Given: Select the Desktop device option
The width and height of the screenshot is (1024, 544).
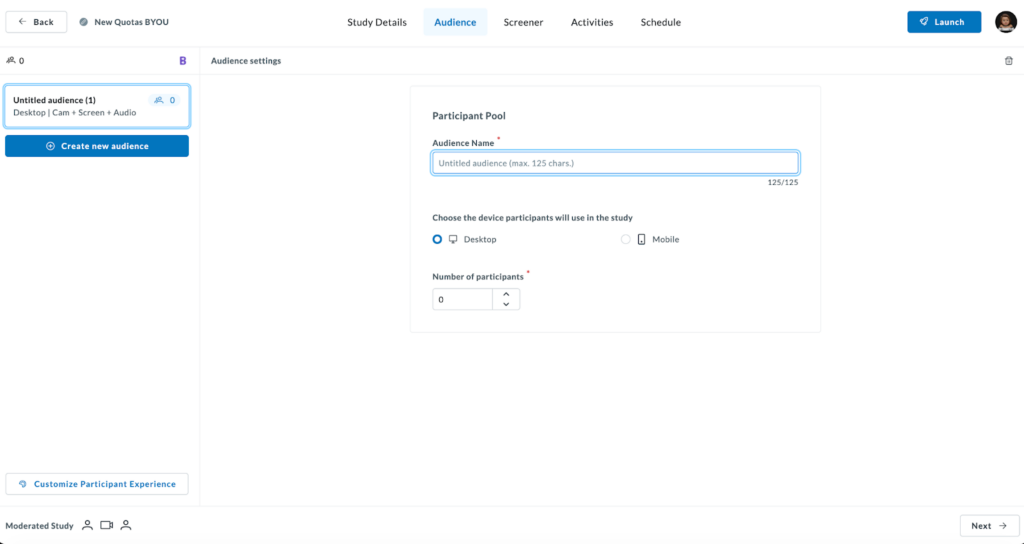Looking at the screenshot, I should click(437, 239).
